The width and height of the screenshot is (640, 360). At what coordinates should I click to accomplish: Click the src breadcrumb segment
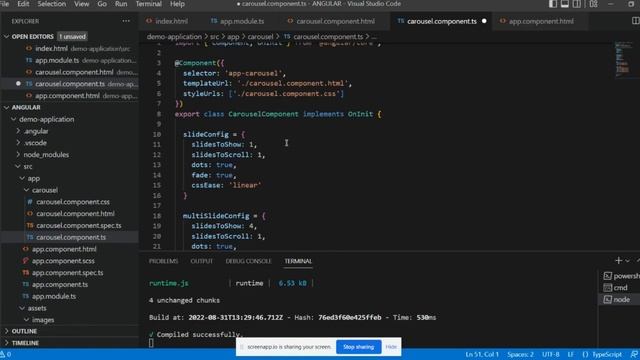coord(214,37)
